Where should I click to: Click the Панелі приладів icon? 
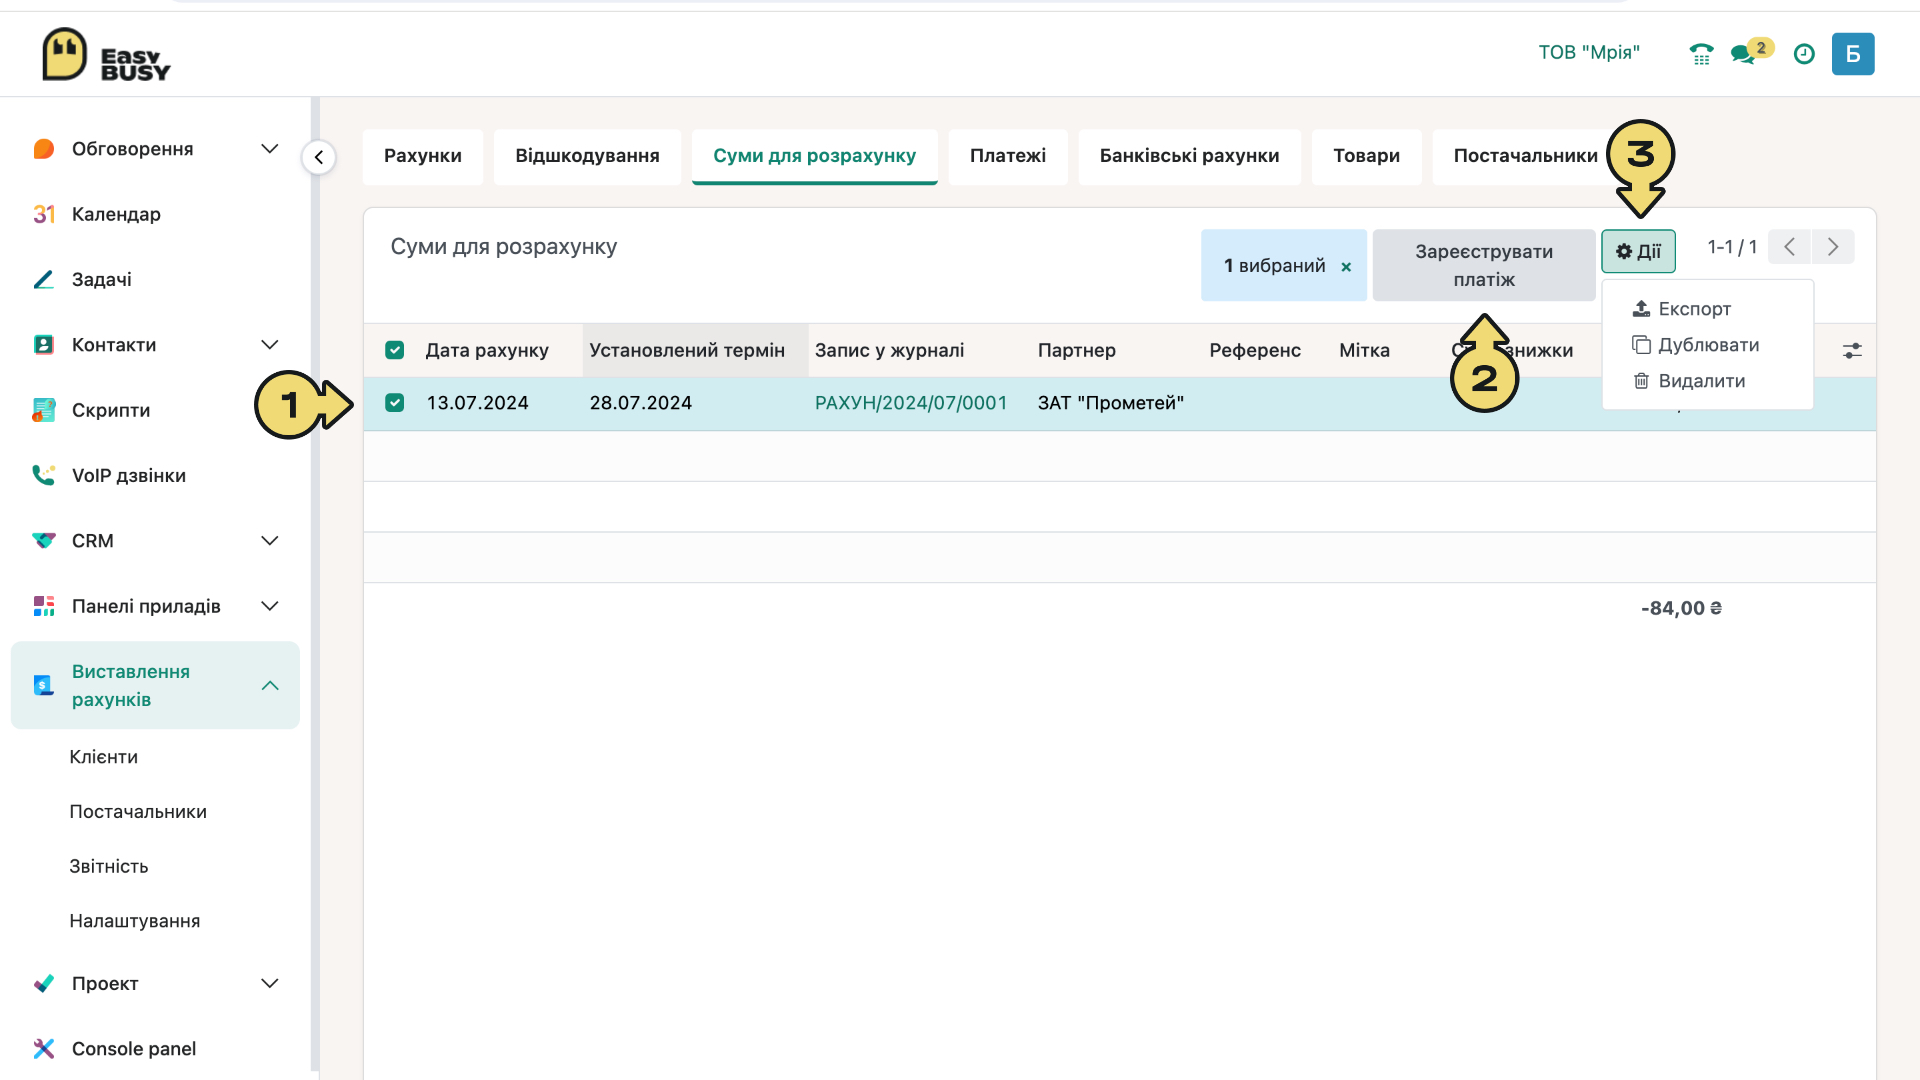tap(44, 606)
